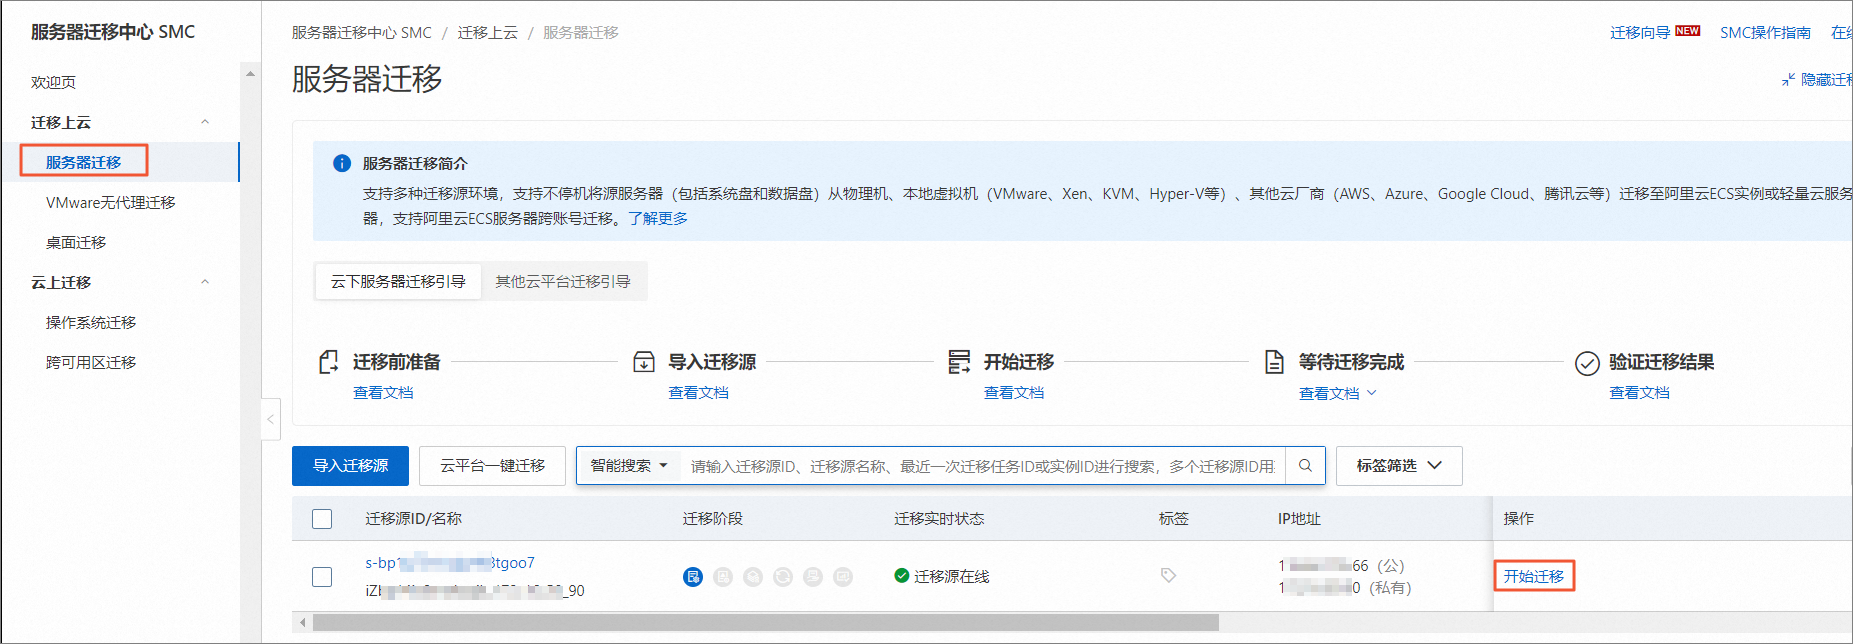Click 开始迁移 in the 操作 column
1853x644 pixels.
click(1533, 577)
